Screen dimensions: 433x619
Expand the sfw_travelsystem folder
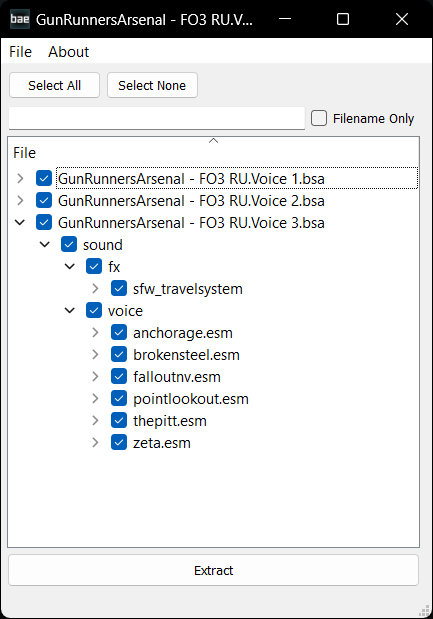point(95,289)
